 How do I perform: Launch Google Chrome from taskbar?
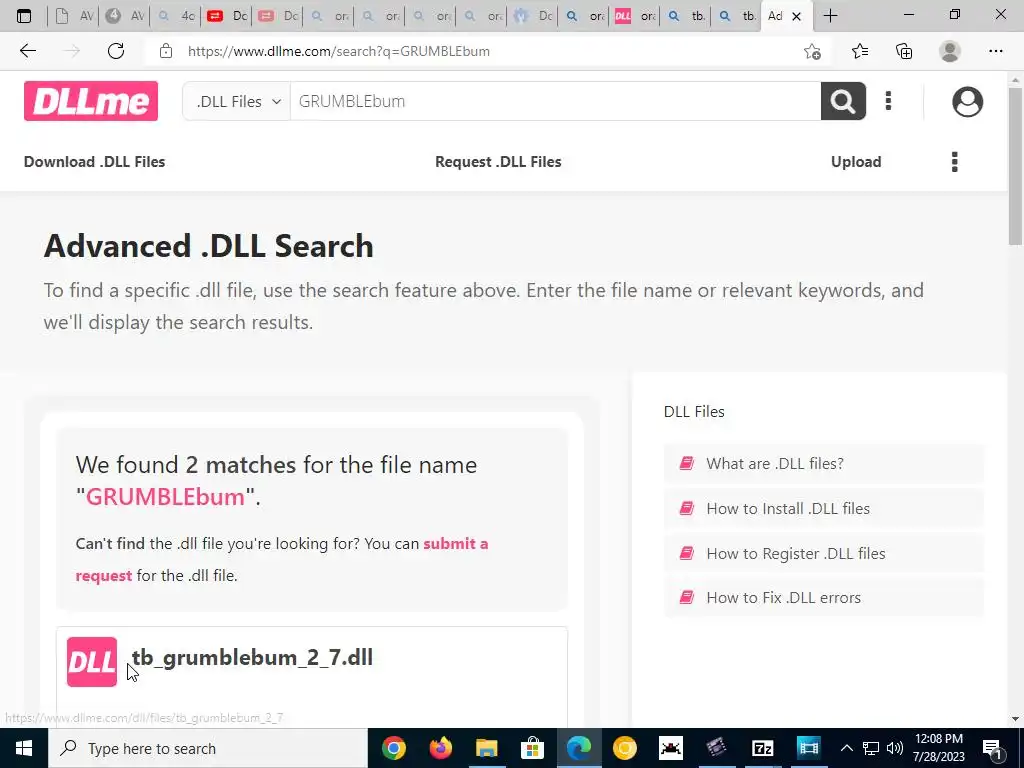coord(394,748)
